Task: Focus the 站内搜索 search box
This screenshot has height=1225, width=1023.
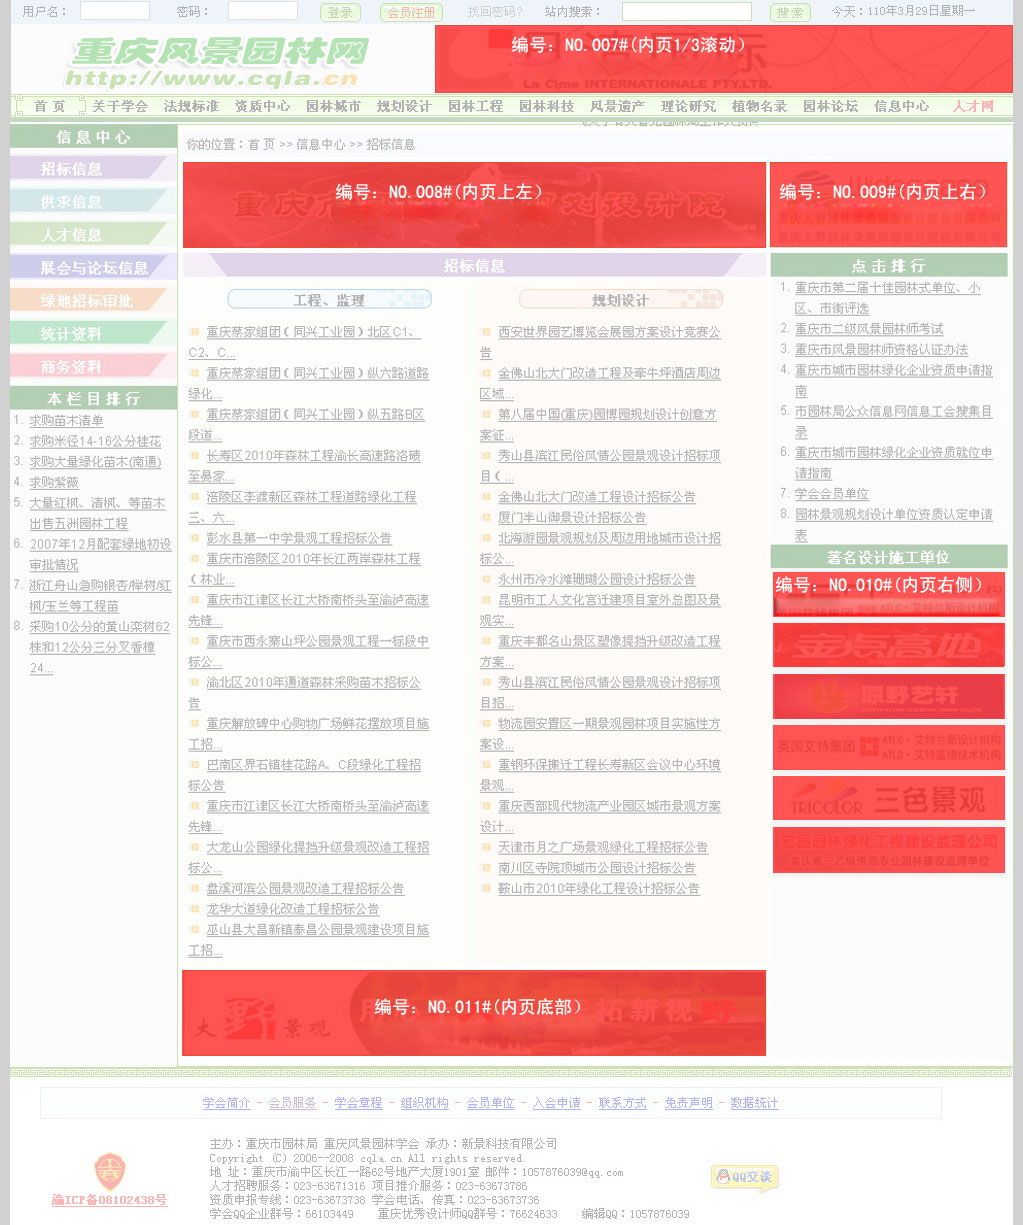Action: (687, 11)
